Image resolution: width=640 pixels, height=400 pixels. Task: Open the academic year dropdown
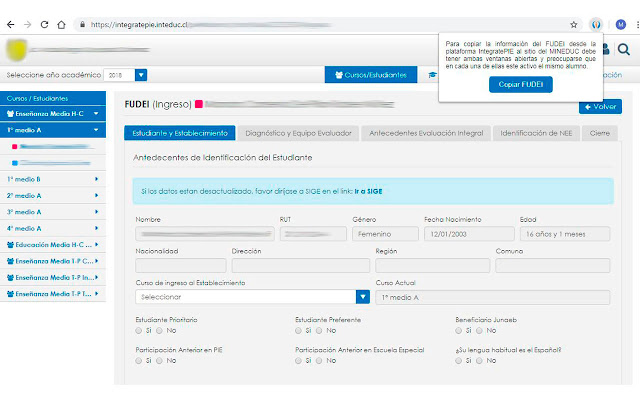(141, 75)
